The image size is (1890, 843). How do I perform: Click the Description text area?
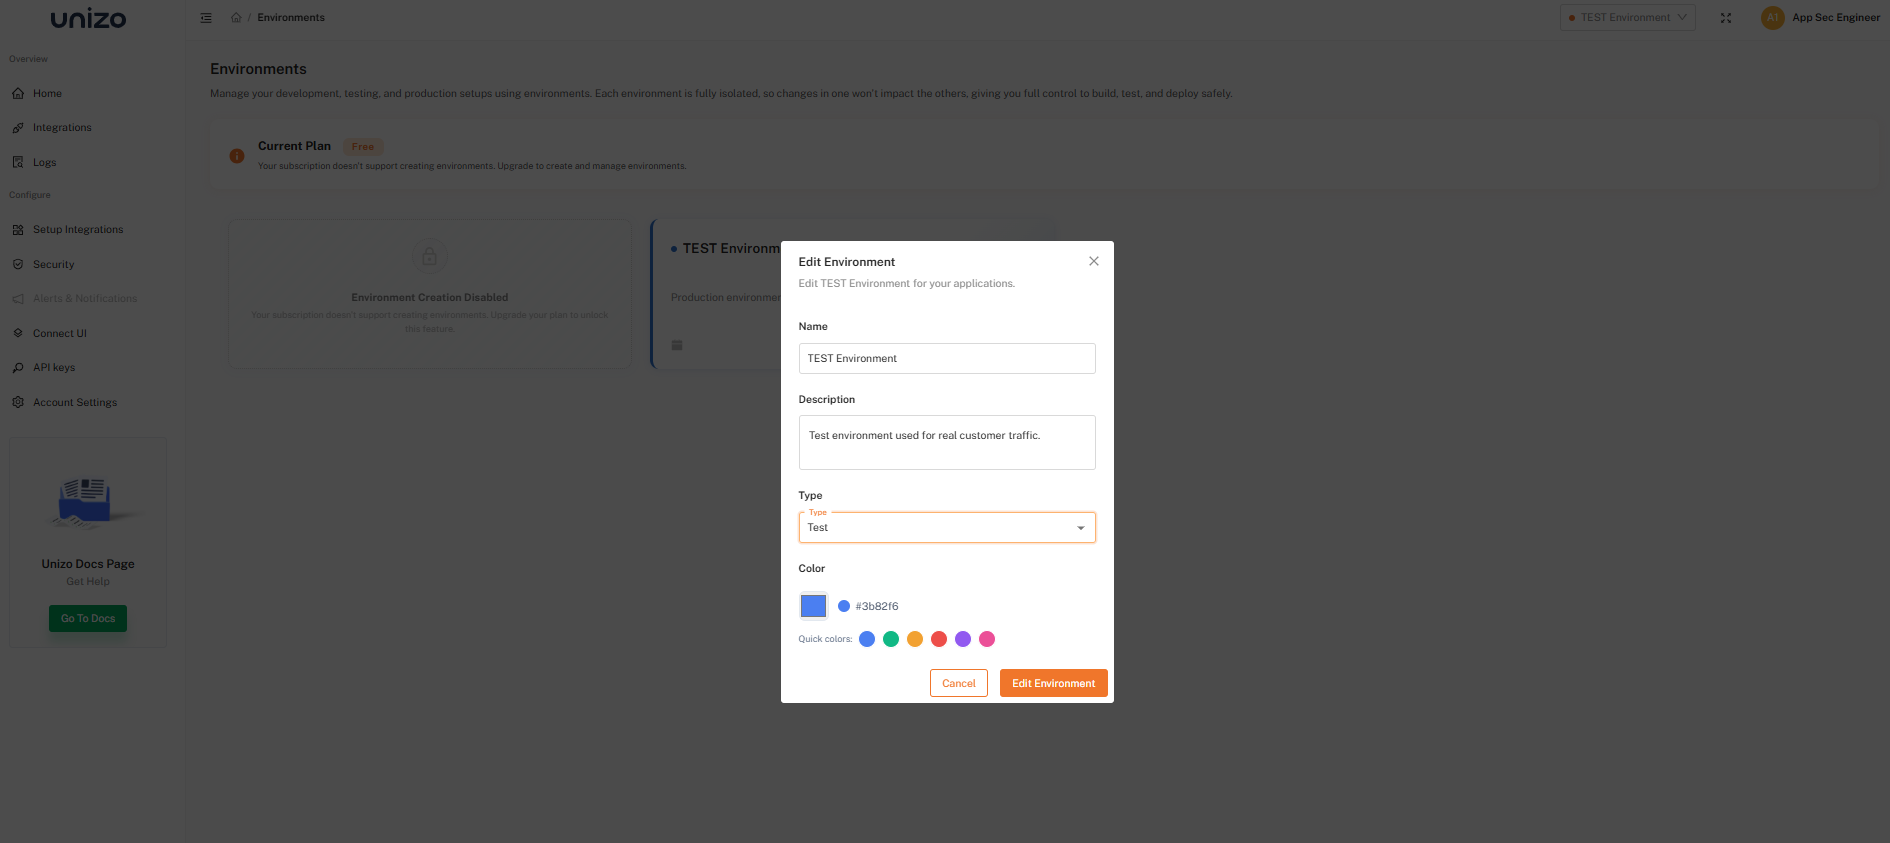947,443
